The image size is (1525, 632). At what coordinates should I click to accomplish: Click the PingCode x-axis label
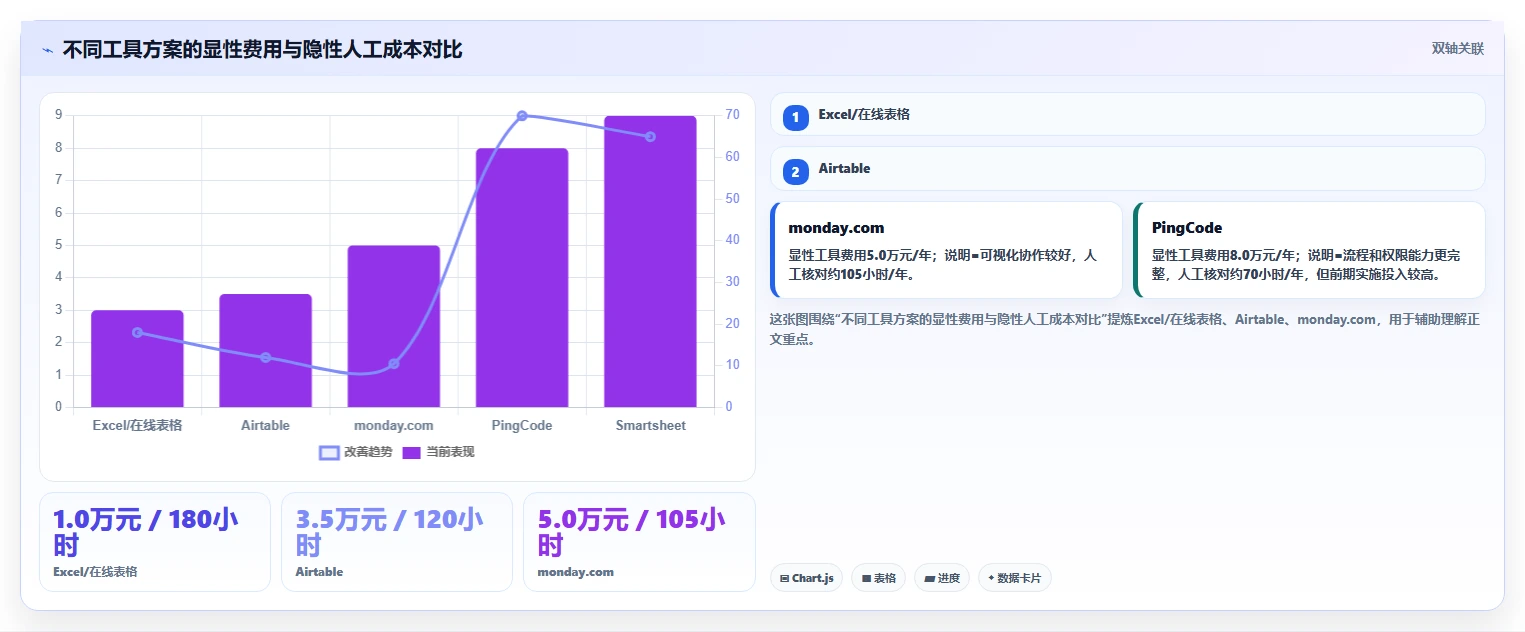coord(522,425)
